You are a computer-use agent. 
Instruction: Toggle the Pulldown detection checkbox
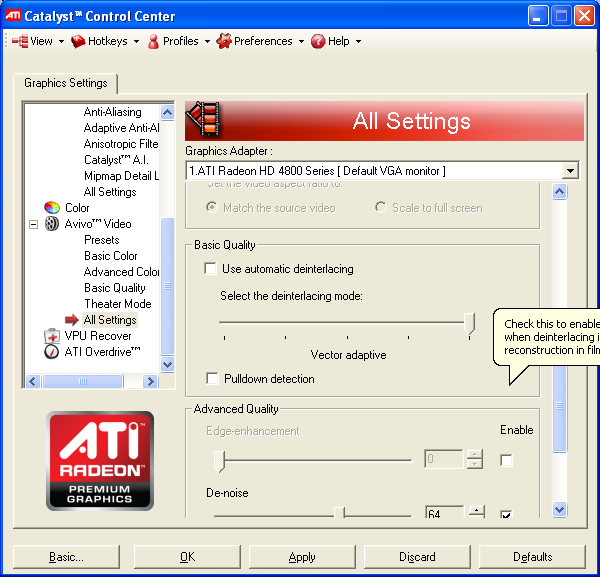[211, 379]
